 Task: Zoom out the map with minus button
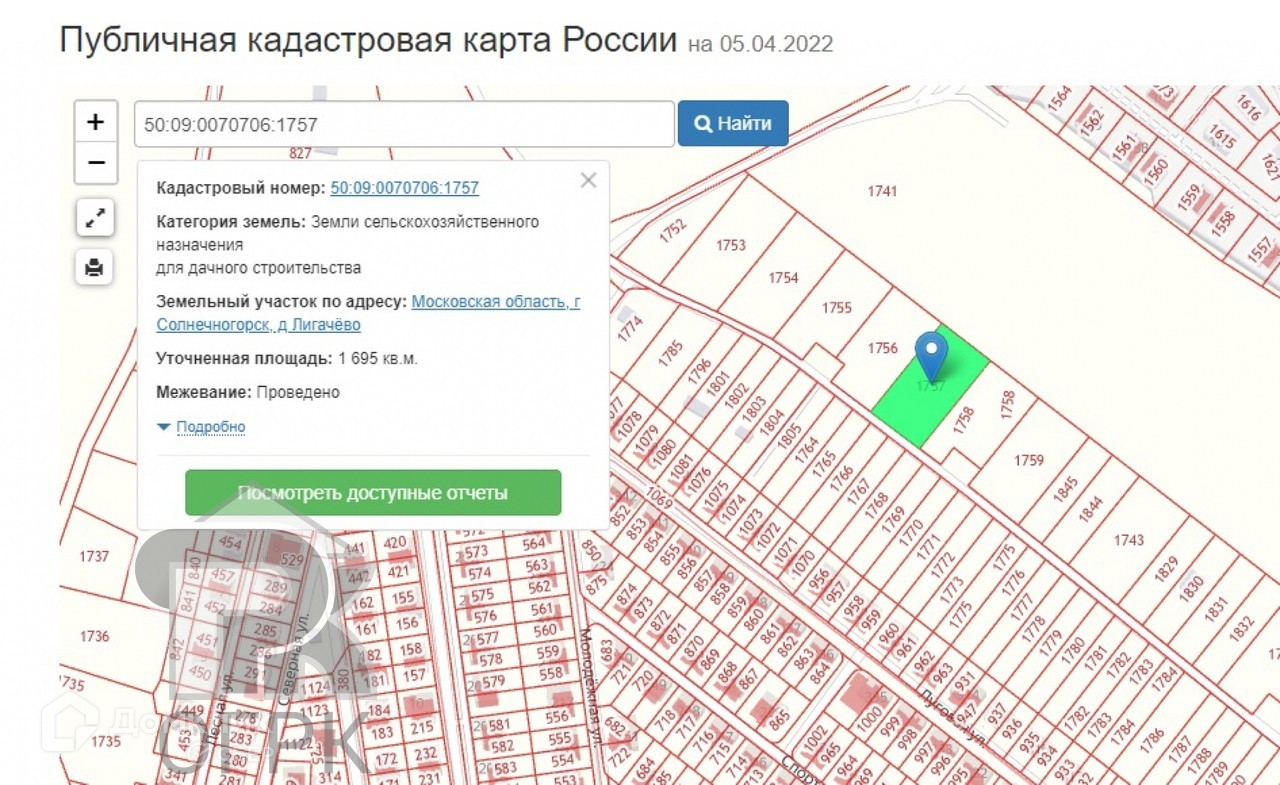pyautogui.click(x=96, y=162)
